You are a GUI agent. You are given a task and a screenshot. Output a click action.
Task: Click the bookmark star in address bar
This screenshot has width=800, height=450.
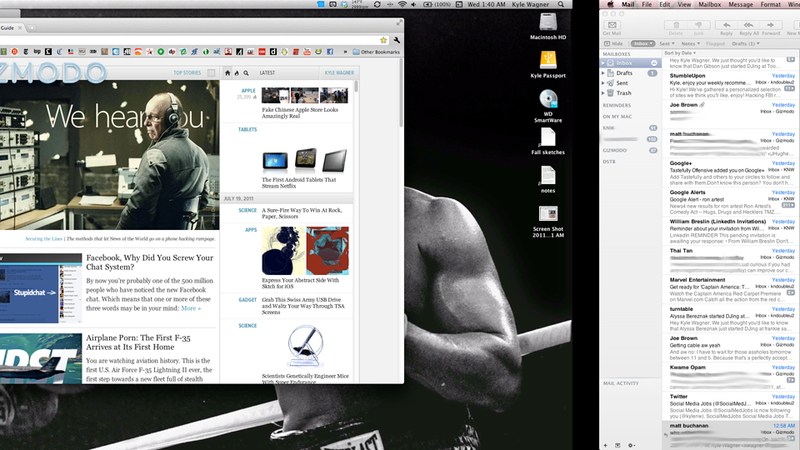(383, 40)
